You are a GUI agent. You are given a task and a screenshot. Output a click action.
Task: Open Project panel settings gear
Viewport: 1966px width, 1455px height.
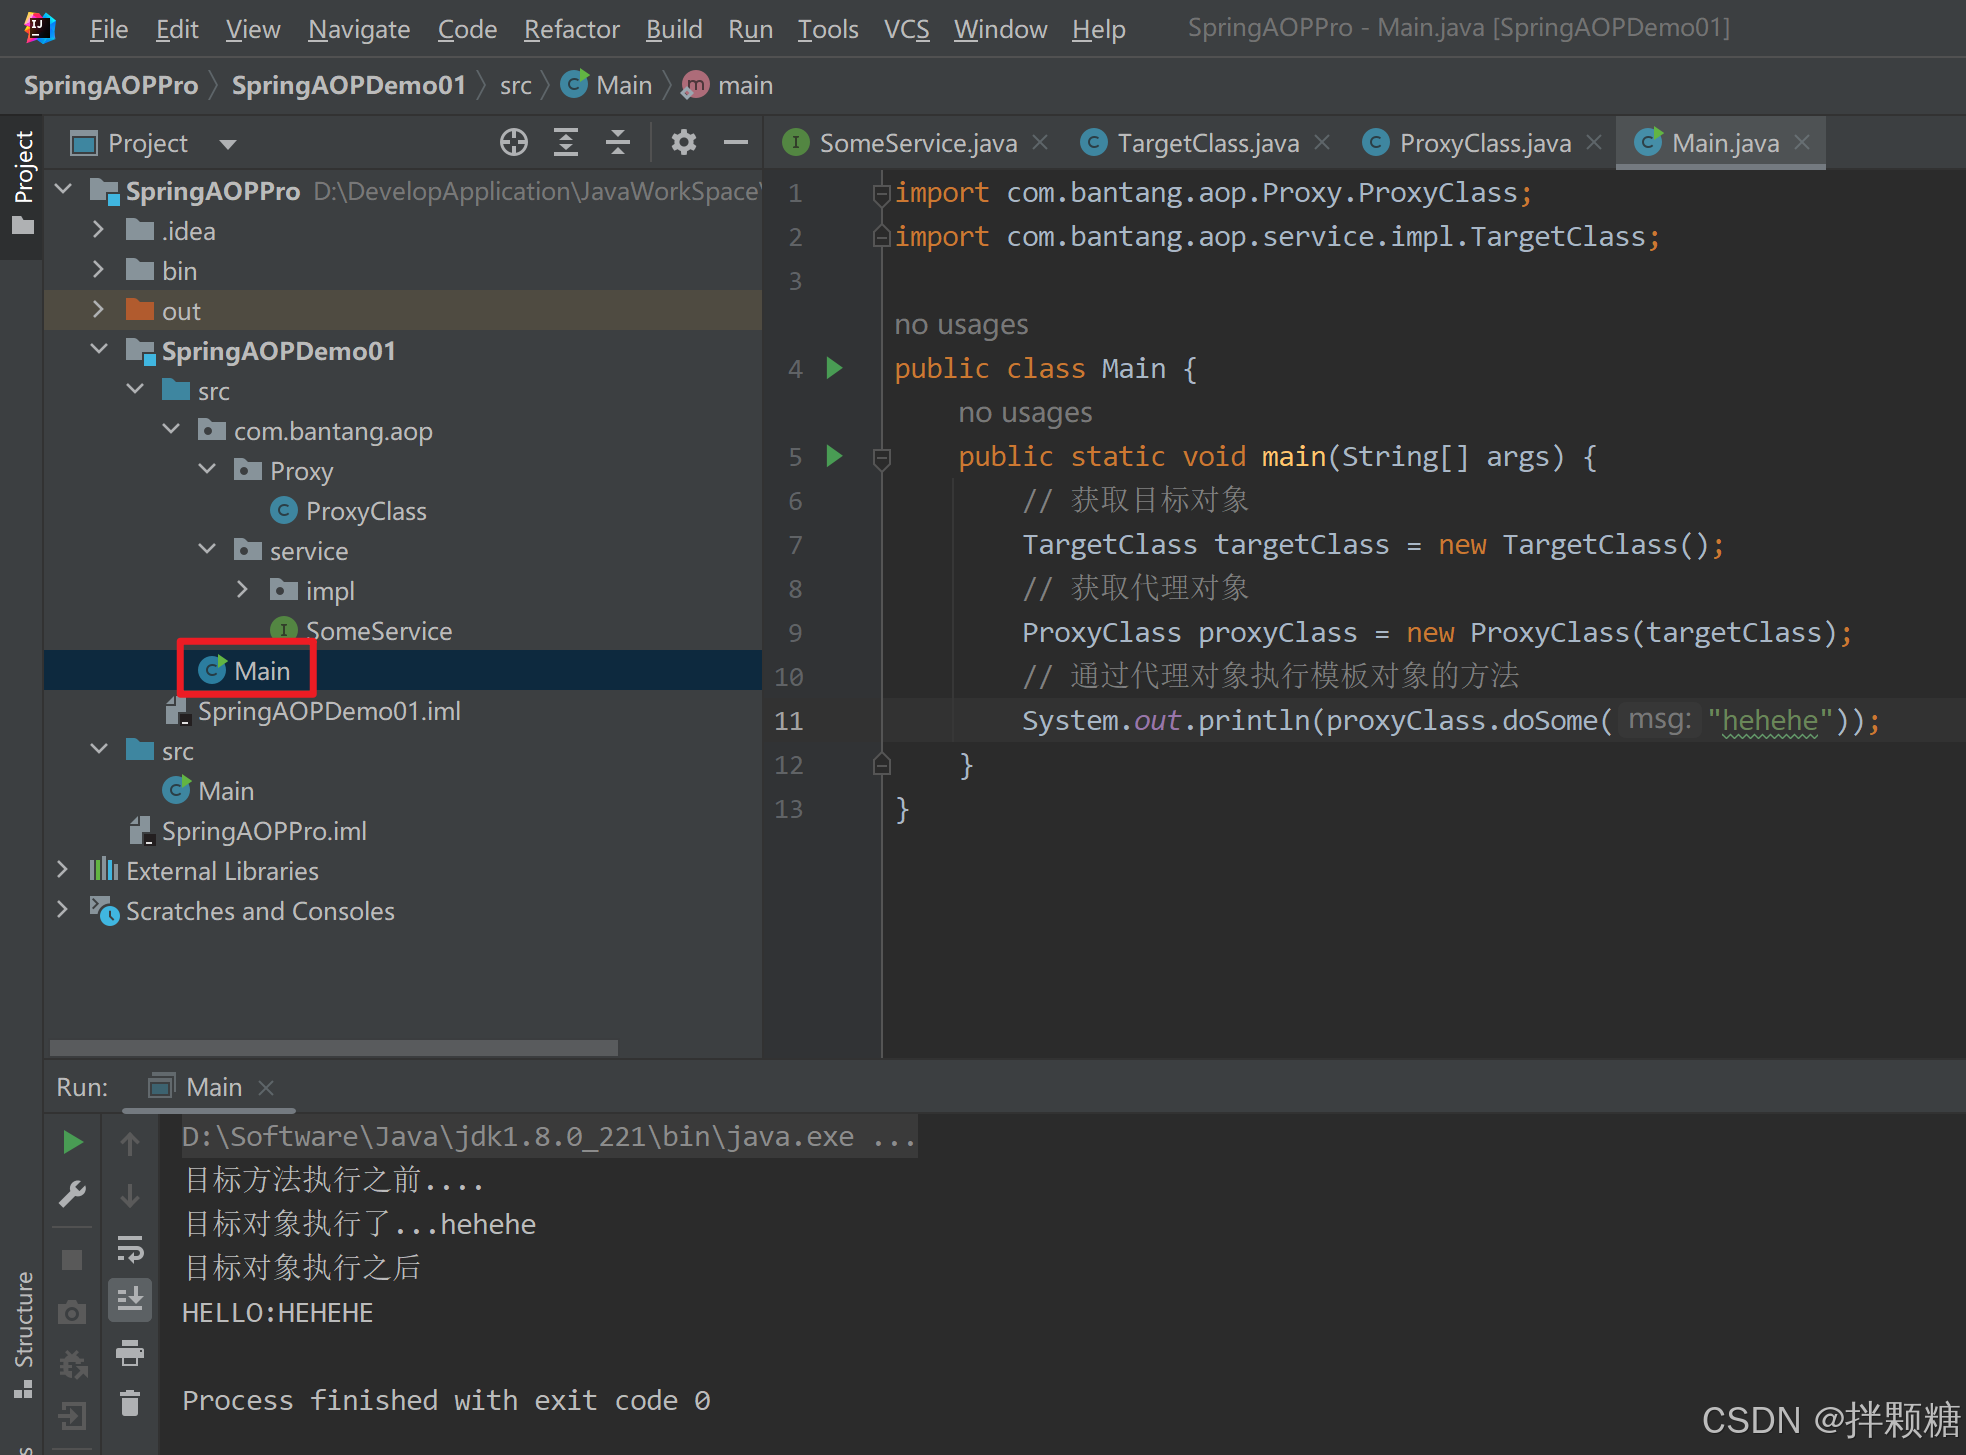[683, 143]
